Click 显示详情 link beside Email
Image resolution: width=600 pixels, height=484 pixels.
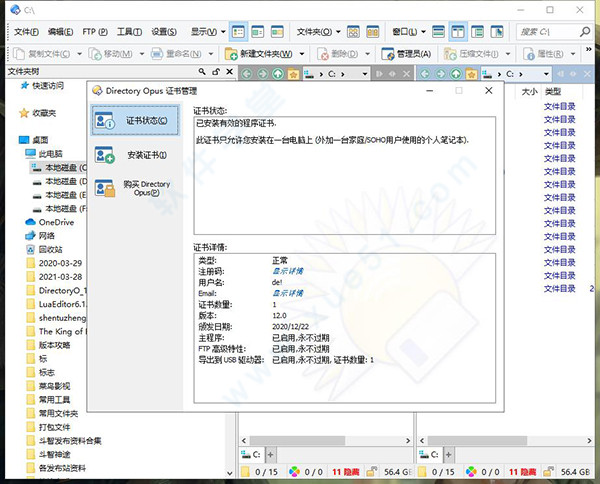(x=287, y=293)
